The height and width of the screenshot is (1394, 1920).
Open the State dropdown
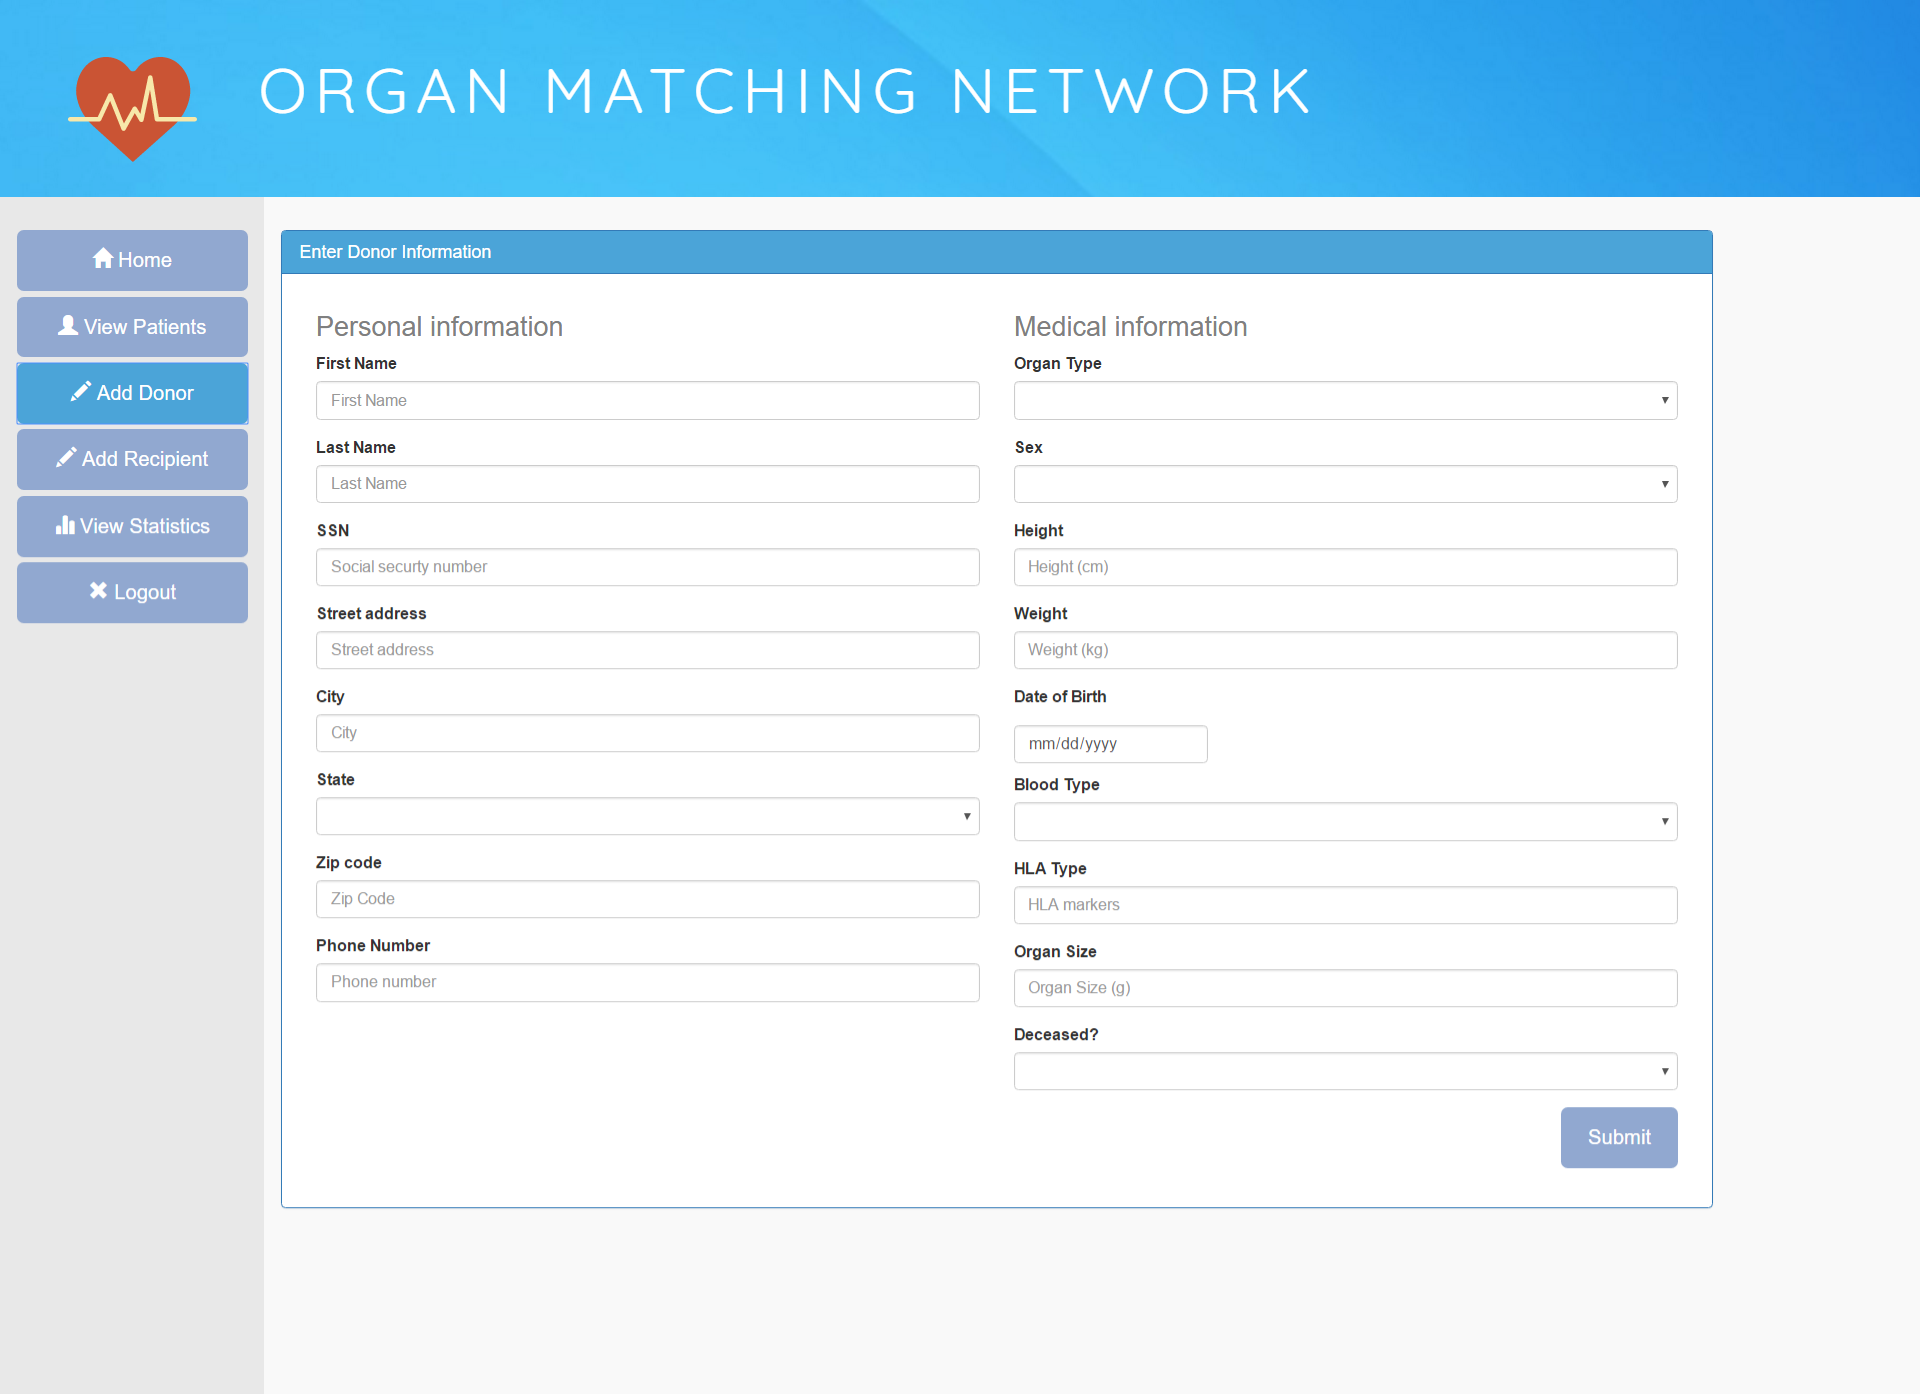click(647, 817)
